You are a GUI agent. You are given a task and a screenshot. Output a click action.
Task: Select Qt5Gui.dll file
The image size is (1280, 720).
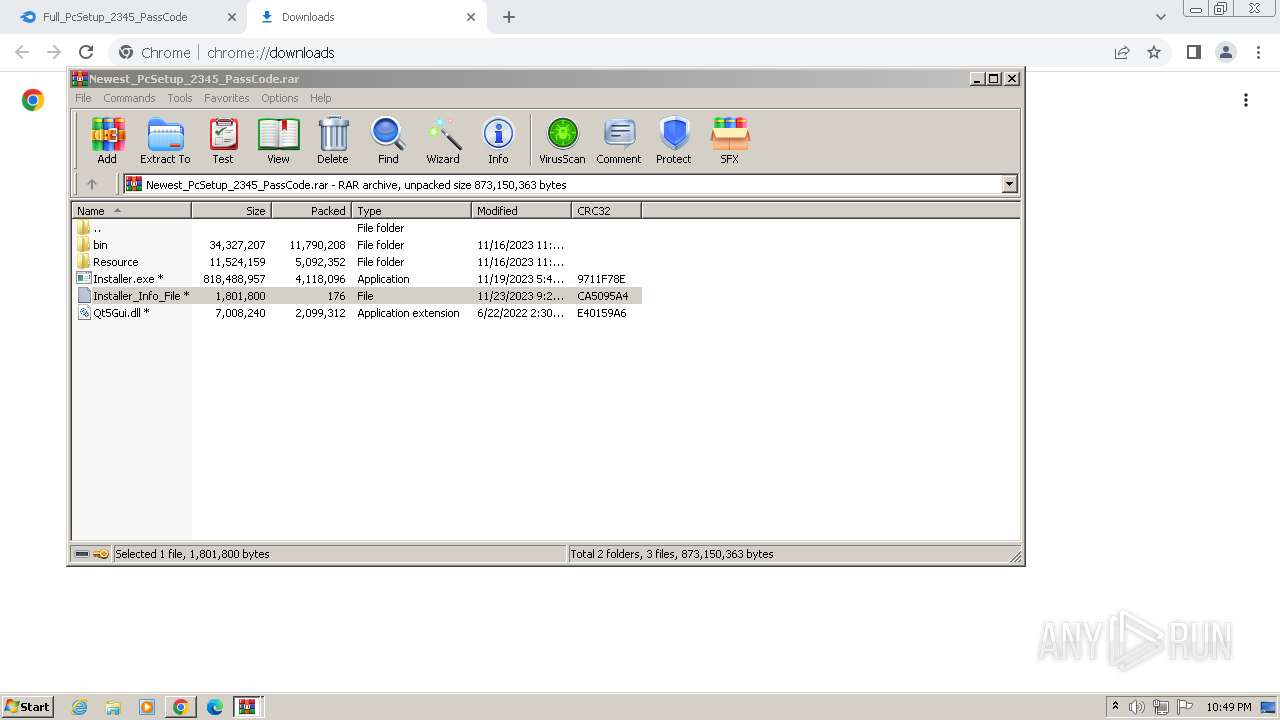356,313
